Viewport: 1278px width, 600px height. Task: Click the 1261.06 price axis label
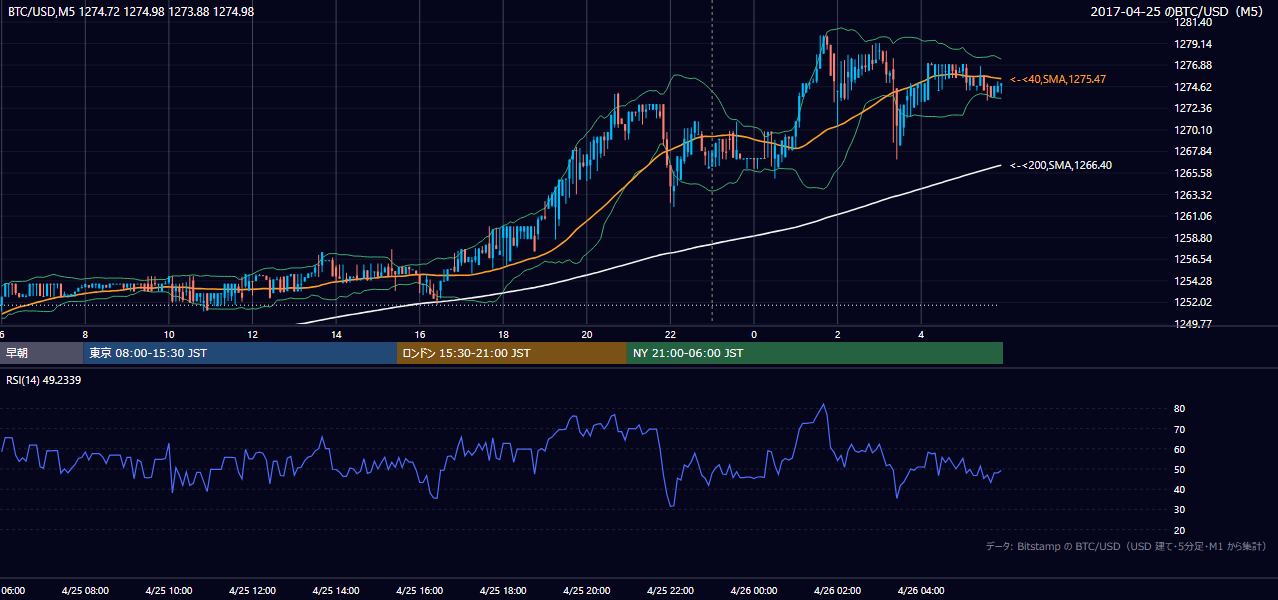[x=1193, y=216]
